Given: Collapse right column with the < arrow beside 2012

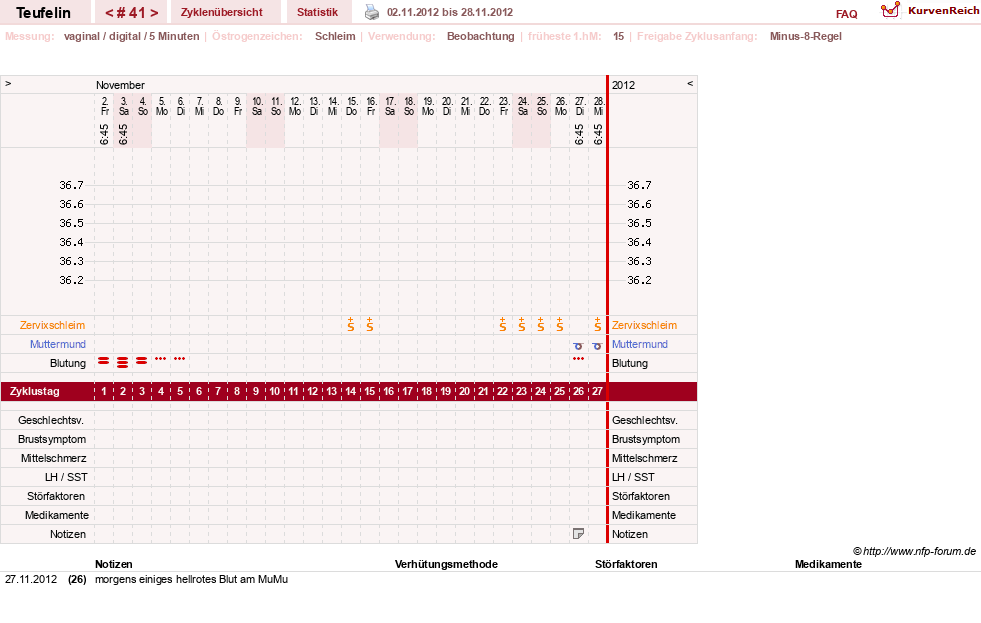Looking at the screenshot, I should coord(690,83).
